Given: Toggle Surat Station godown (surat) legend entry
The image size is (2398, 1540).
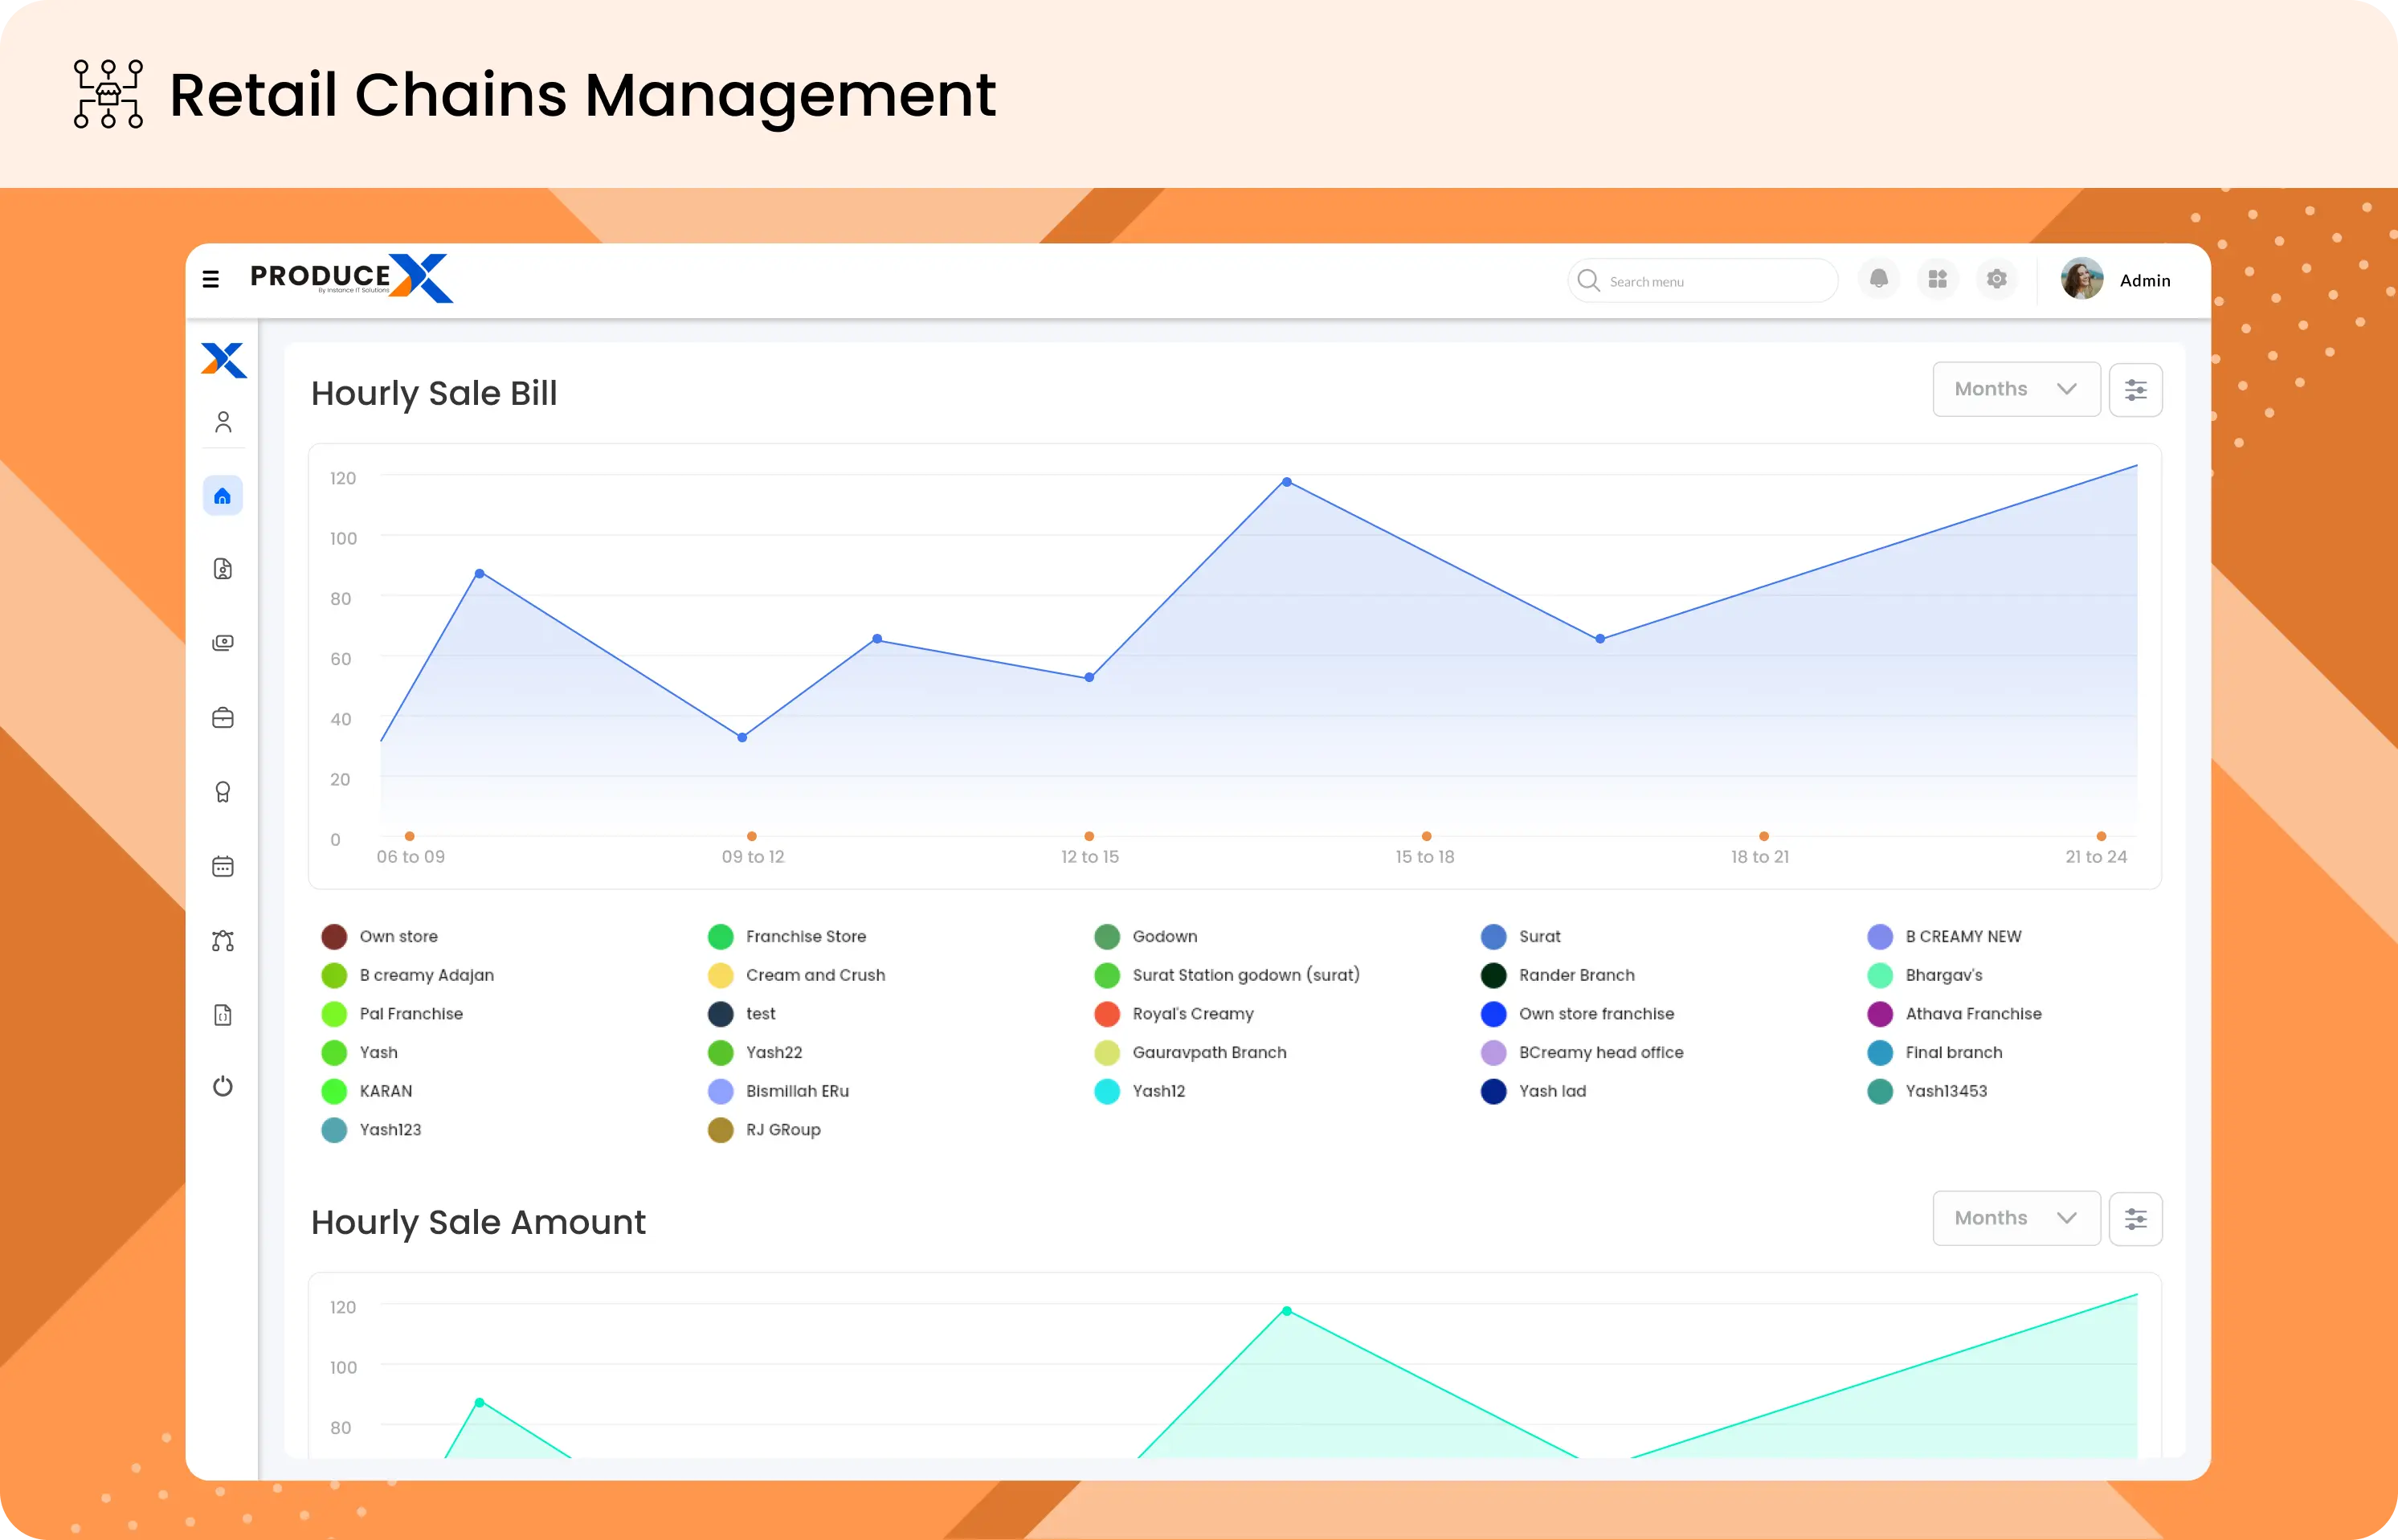Looking at the screenshot, I should click(1227, 975).
